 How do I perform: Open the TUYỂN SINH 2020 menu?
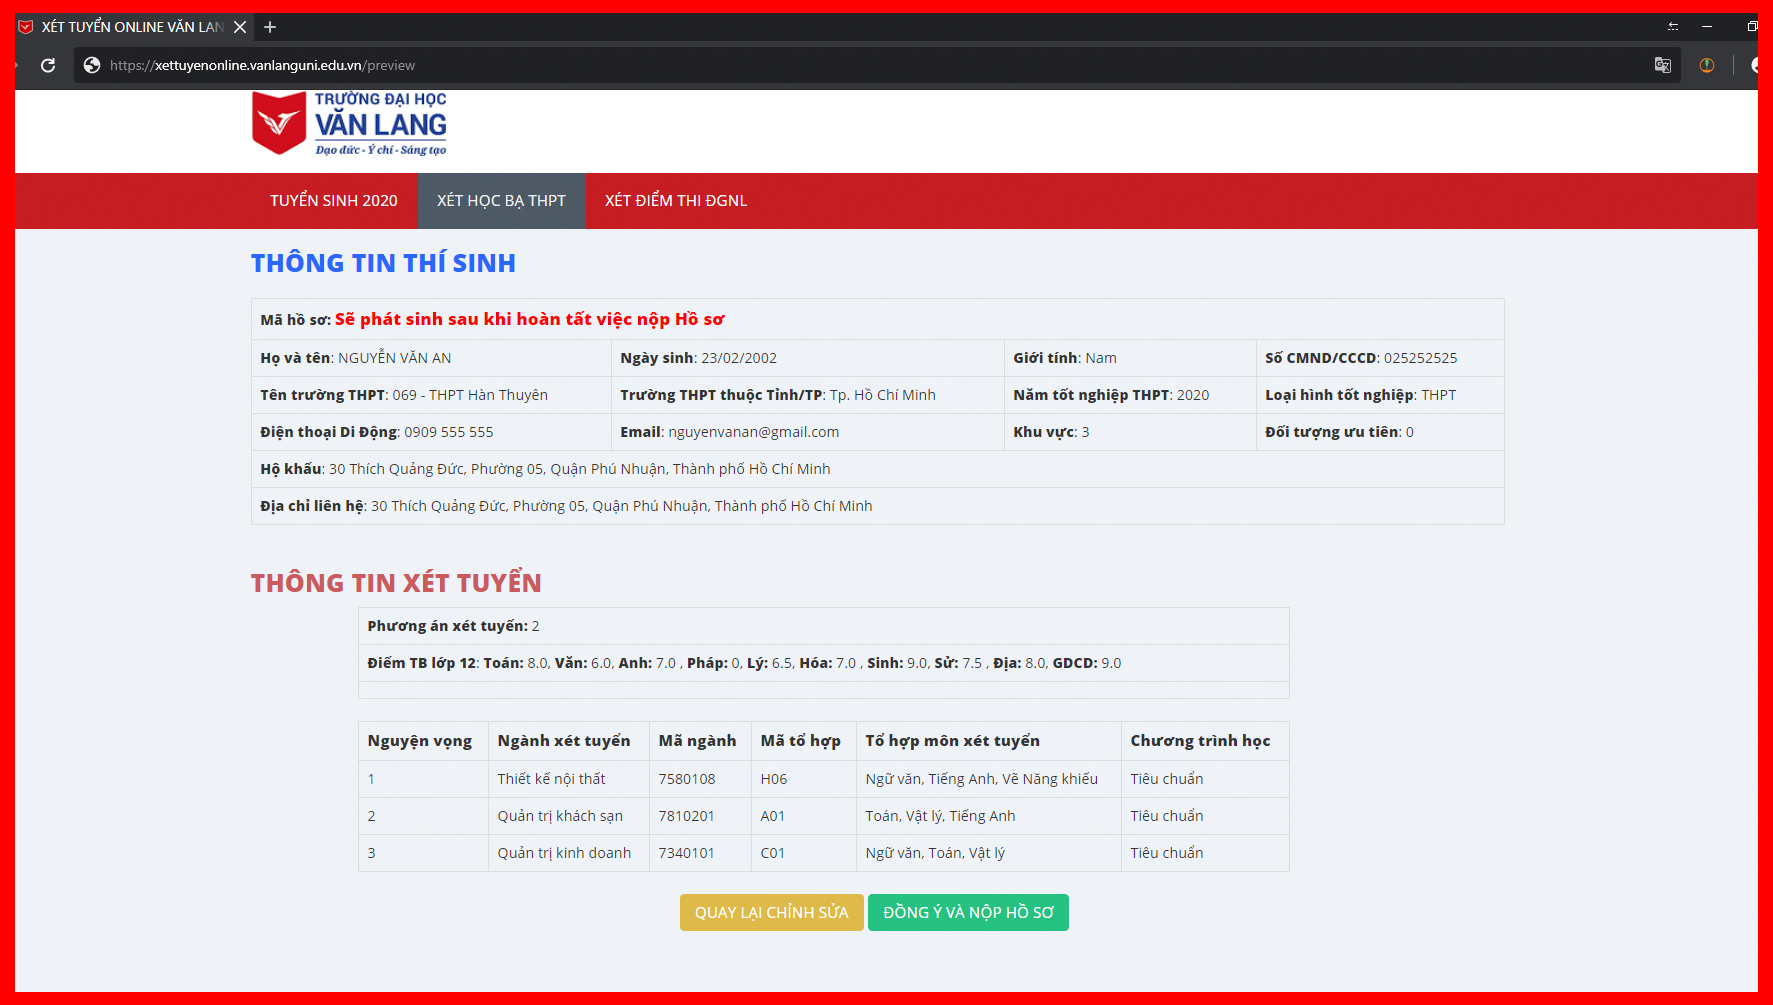334,201
